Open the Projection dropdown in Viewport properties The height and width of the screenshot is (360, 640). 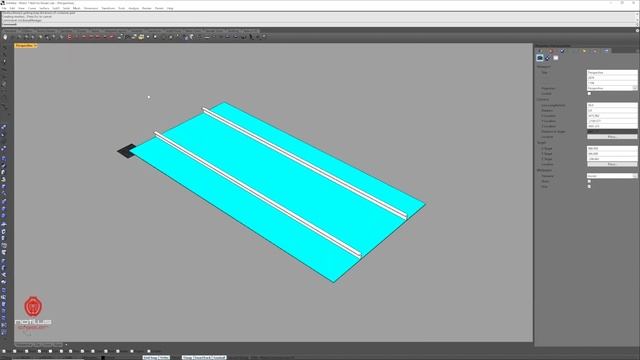612,88
